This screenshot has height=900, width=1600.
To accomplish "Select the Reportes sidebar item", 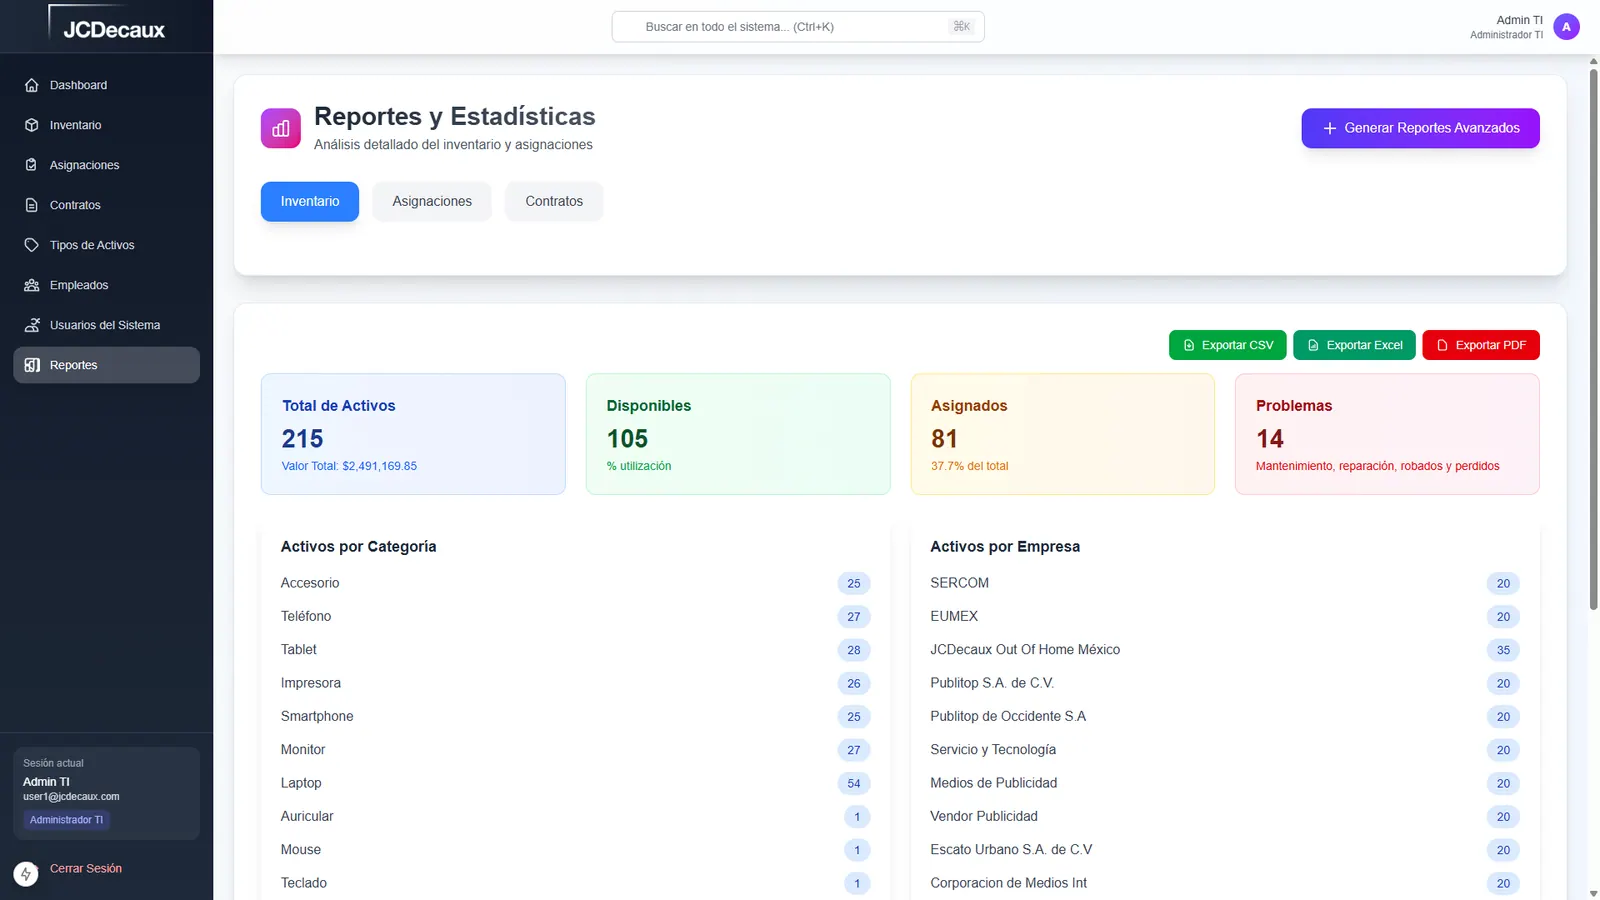I will tap(106, 365).
